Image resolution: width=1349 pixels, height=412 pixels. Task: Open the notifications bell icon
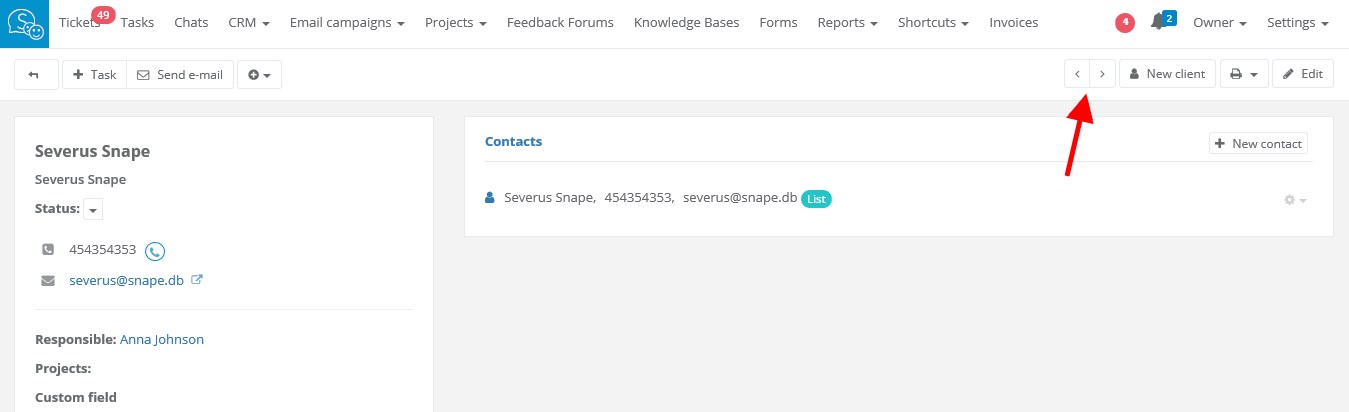[1159, 22]
